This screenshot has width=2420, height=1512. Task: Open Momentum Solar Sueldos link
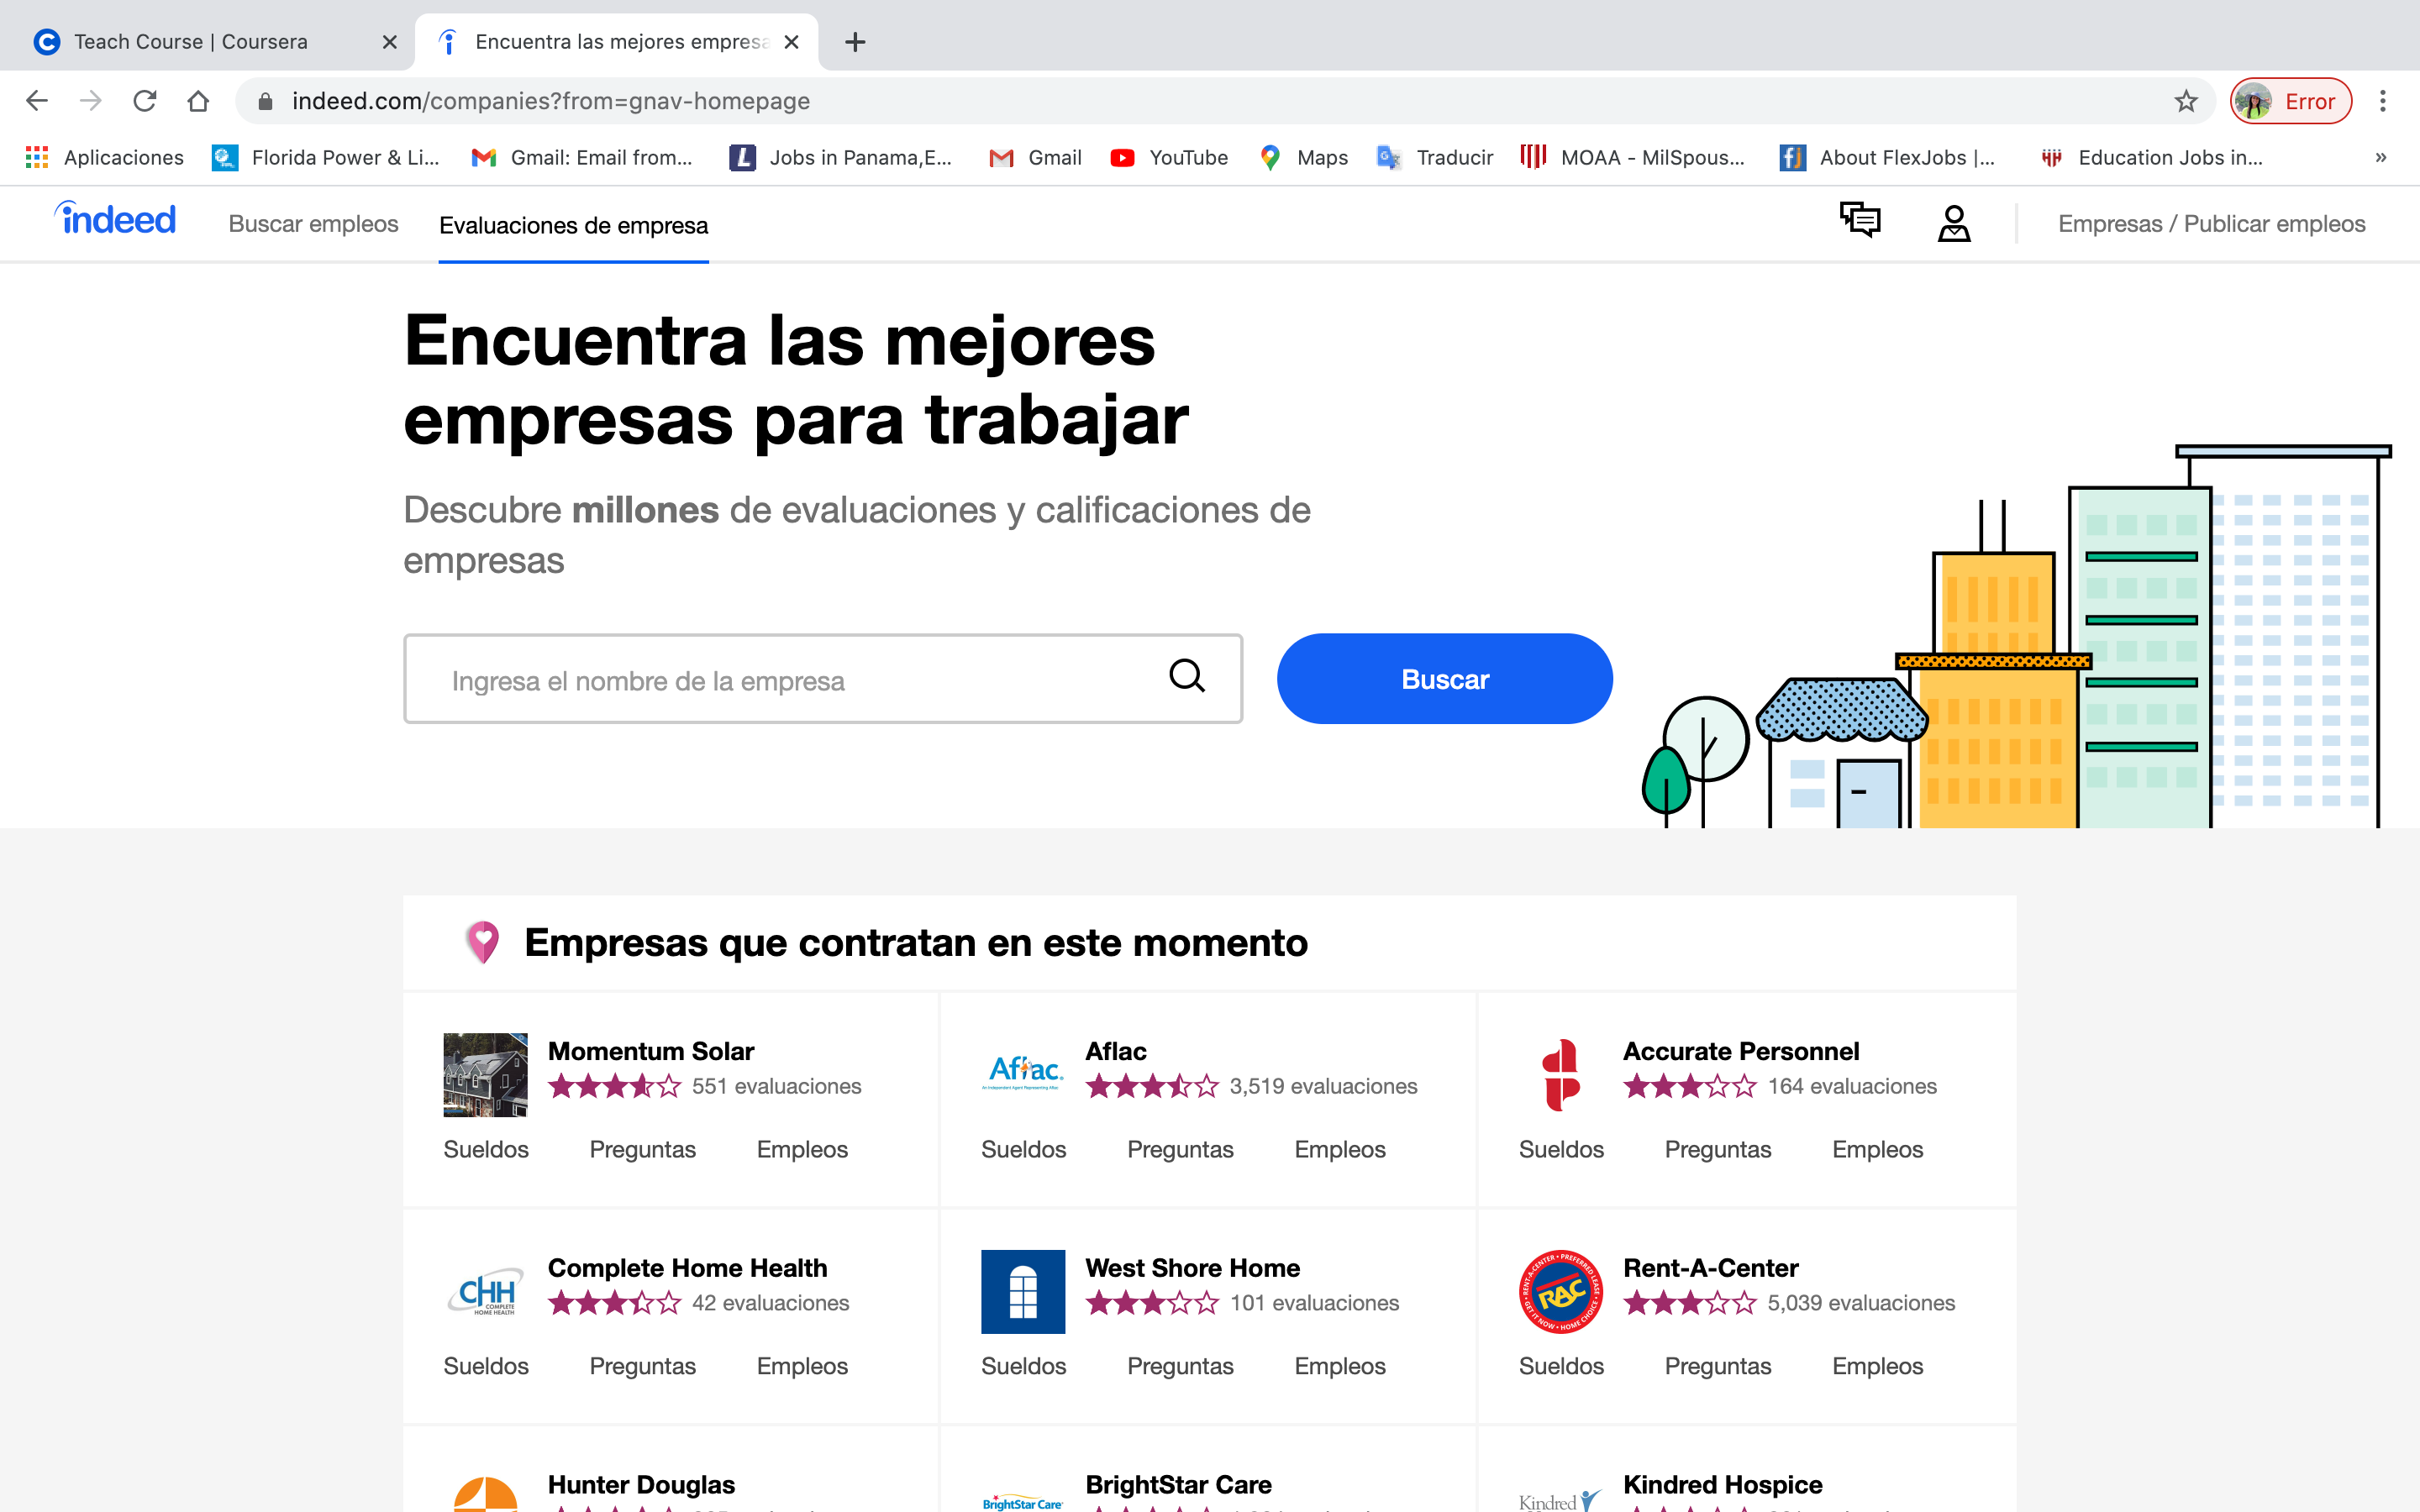(486, 1149)
